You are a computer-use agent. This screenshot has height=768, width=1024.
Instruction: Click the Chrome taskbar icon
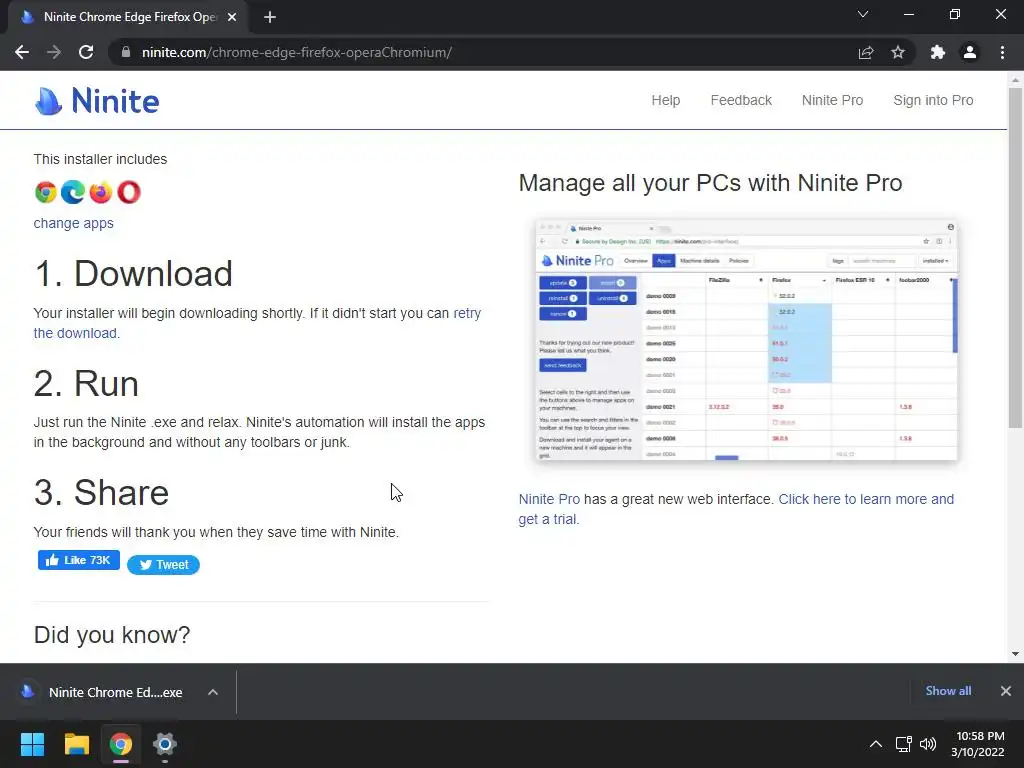pos(121,744)
